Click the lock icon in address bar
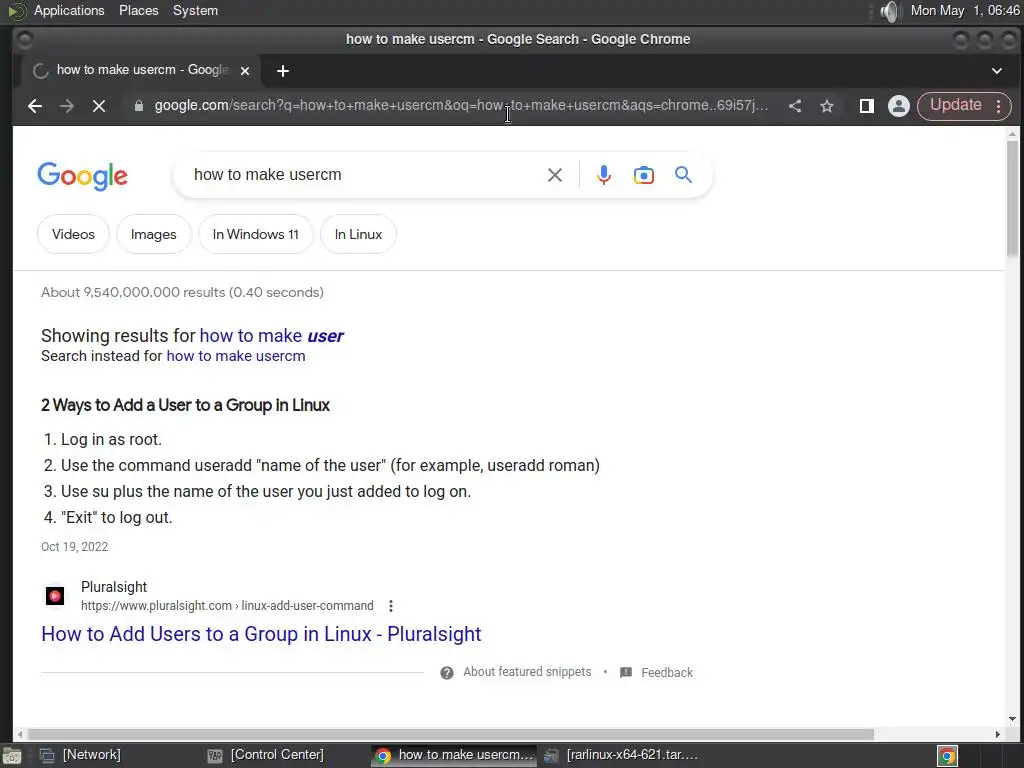 click(x=138, y=106)
